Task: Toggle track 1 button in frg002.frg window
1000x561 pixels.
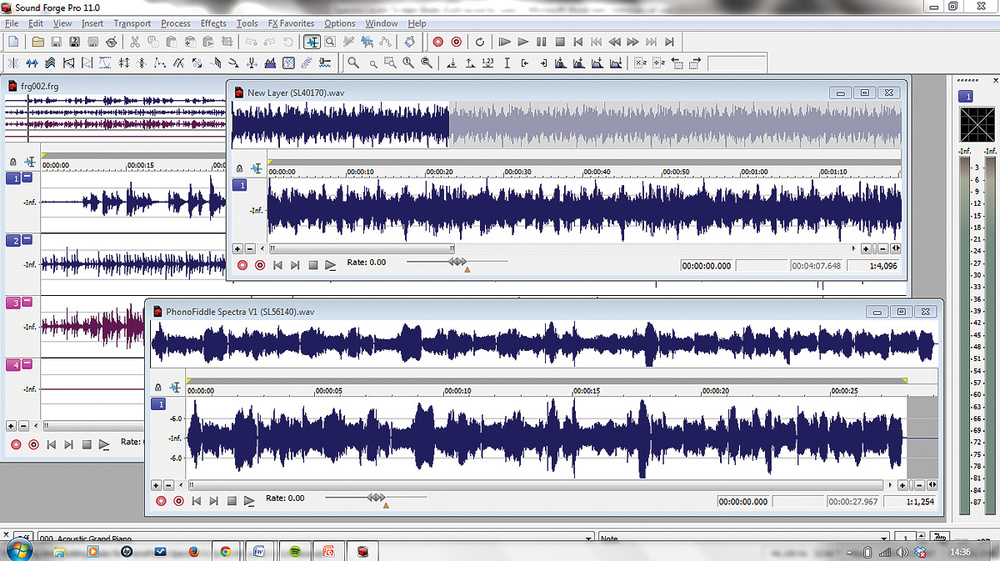Action: coord(13,178)
